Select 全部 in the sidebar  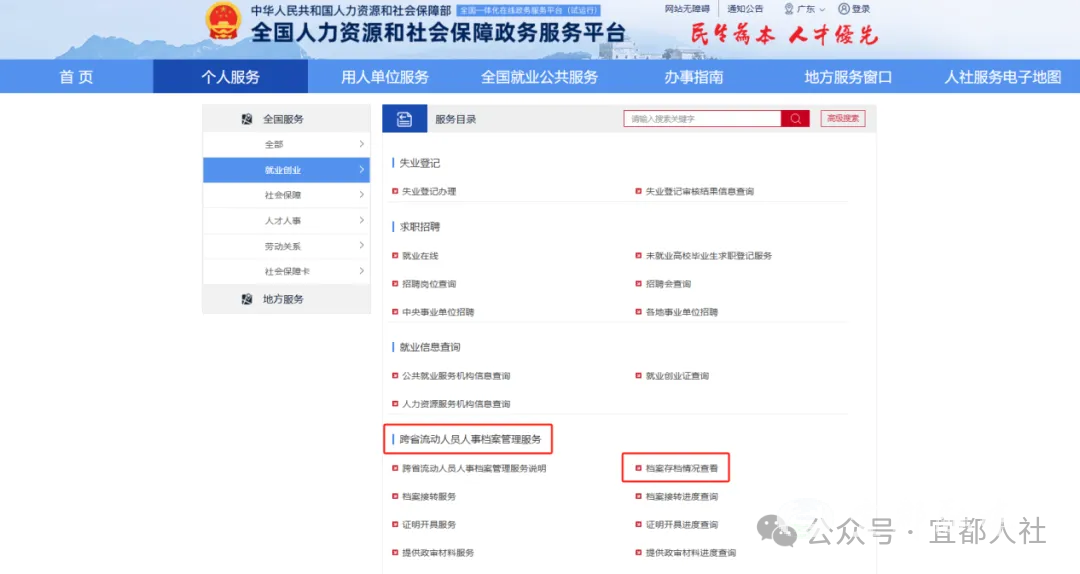coord(287,144)
